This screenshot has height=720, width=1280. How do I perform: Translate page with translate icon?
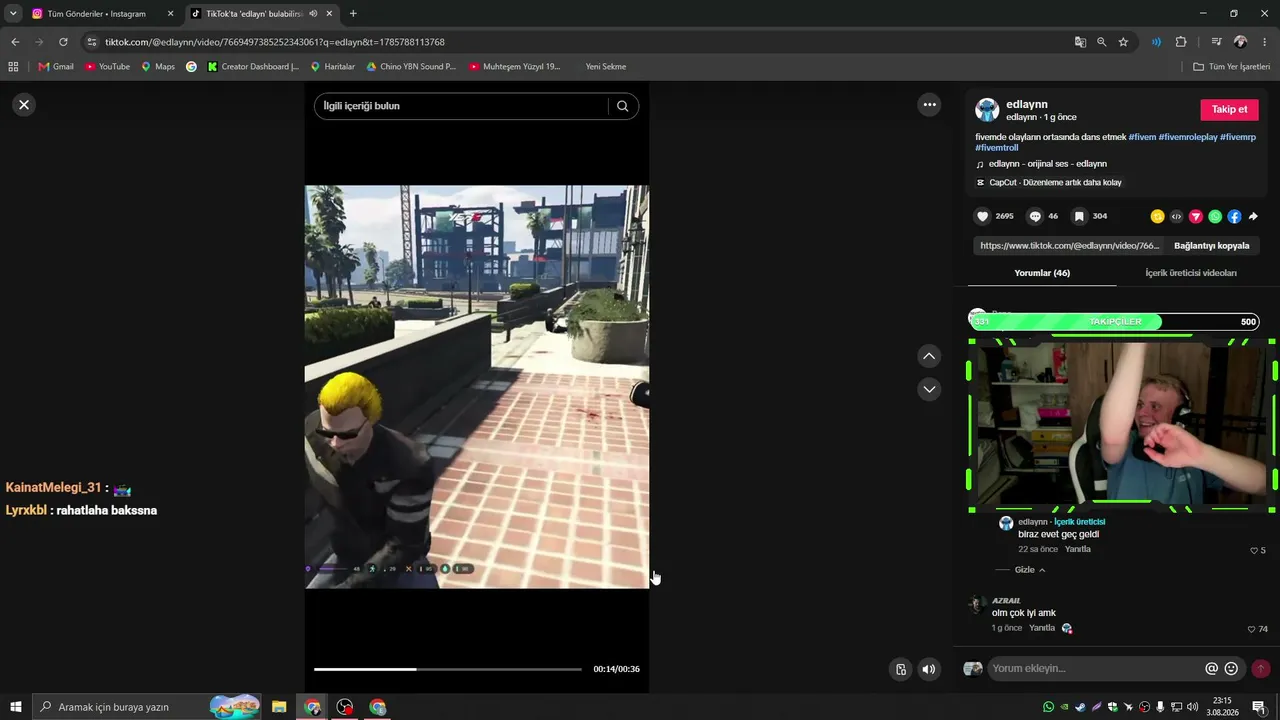[x=1080, y=42]
